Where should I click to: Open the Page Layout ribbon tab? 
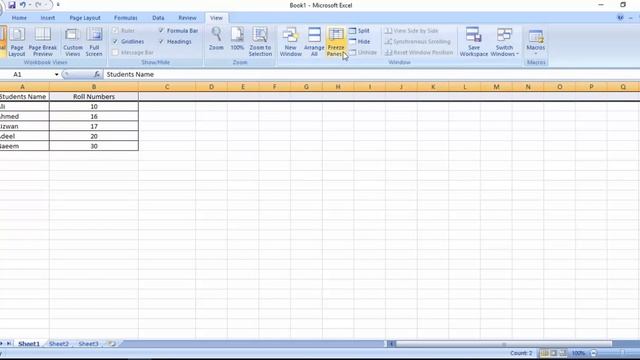coord(85,18)
